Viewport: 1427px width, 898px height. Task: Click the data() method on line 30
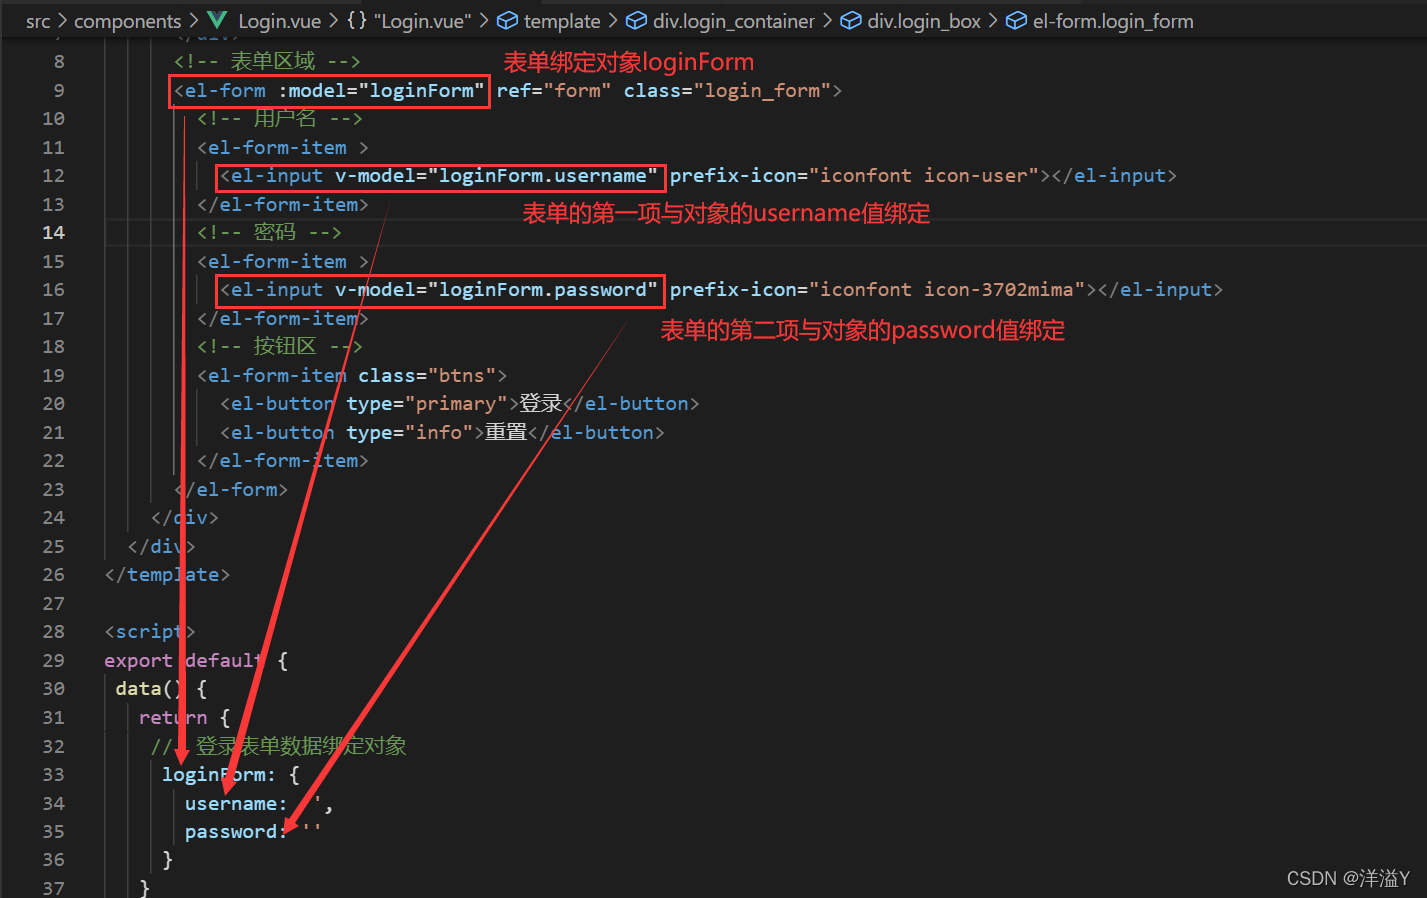(150, 688)
